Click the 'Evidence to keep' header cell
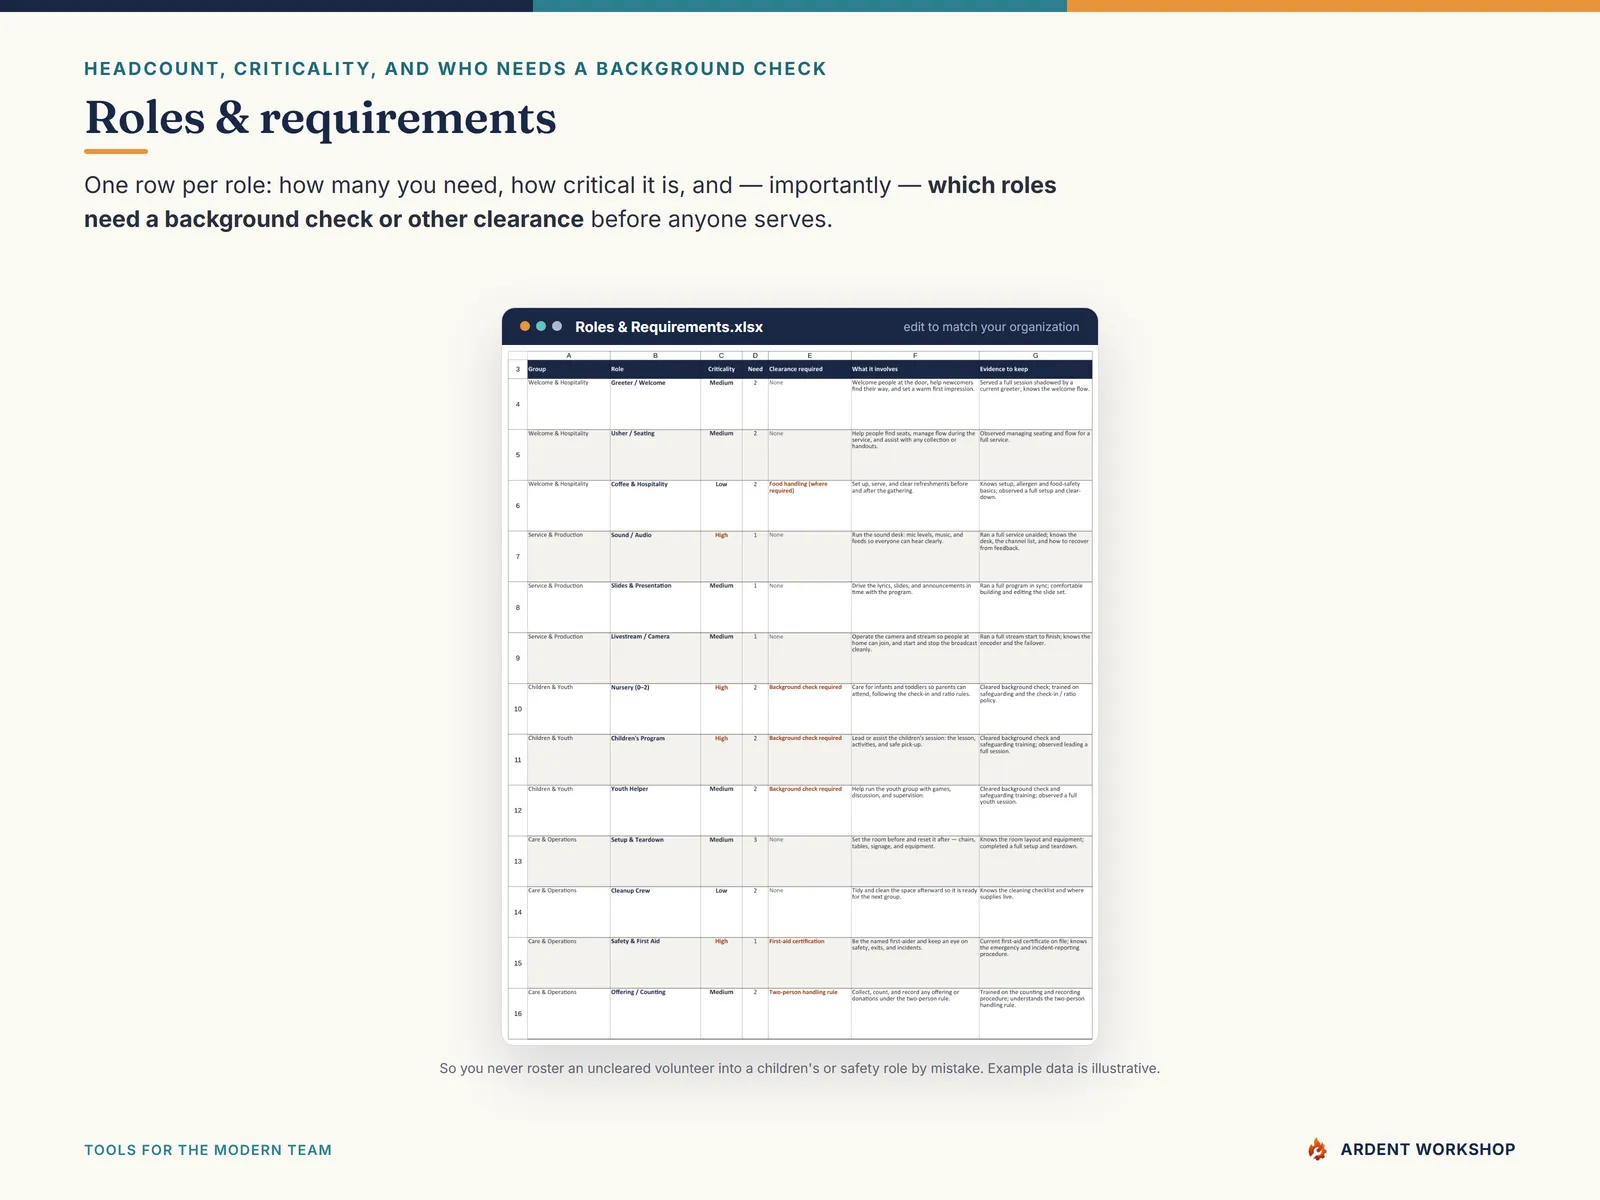Screen dimensions: 1600x1200 click(1035, 369)
